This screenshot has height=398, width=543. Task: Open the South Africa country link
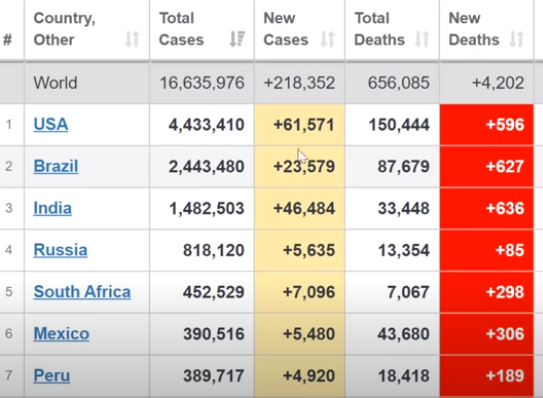[x=82, y=292]
